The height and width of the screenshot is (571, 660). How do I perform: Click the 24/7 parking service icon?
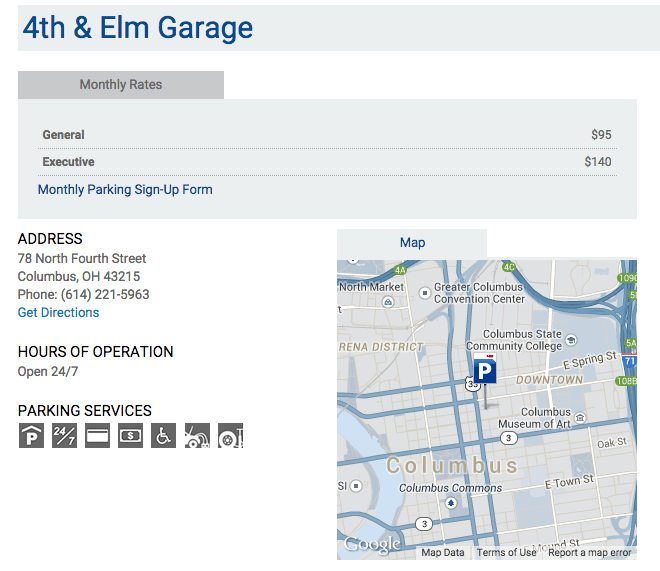pyautogui.click(x=64, y=436)
